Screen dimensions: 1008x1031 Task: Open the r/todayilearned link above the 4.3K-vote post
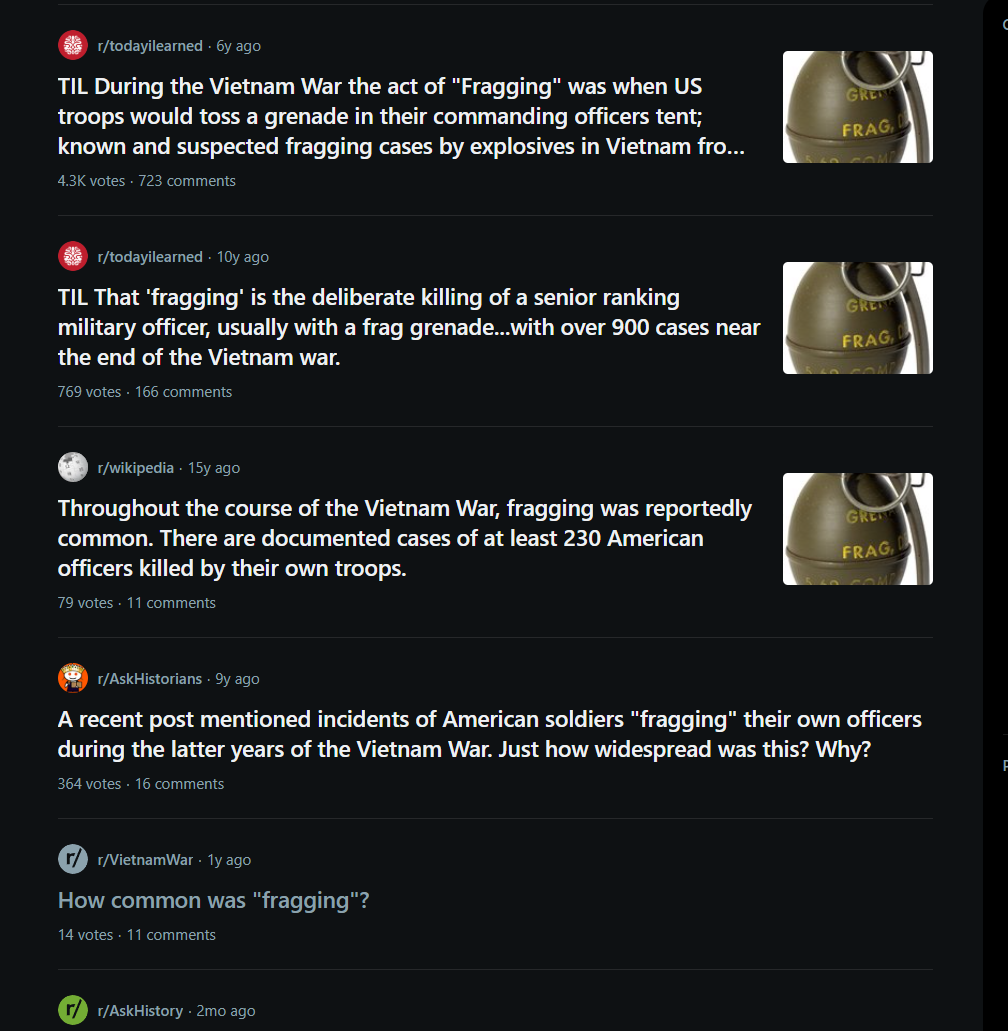[150, 46]
